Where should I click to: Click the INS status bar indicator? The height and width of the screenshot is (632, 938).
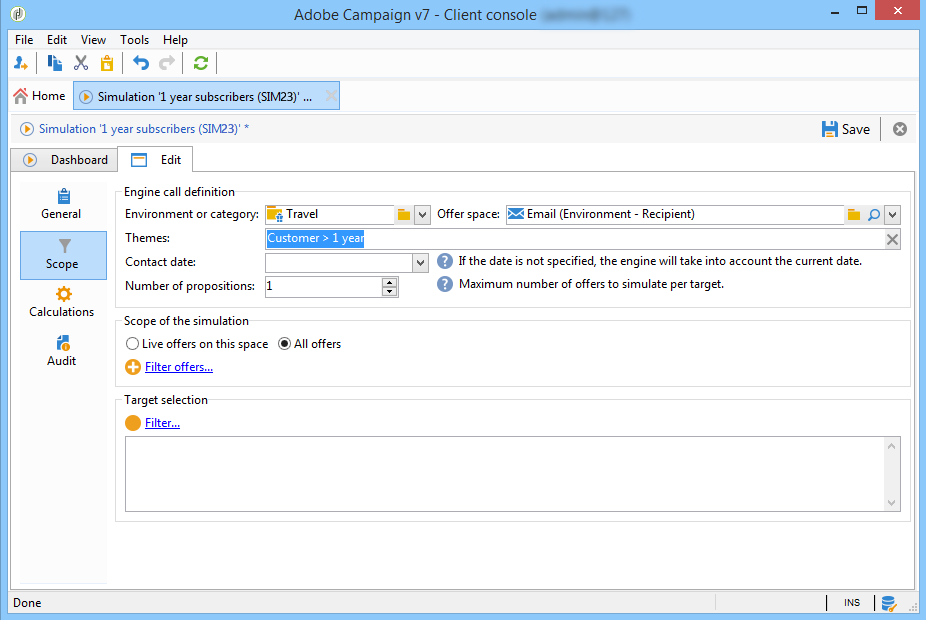click(852, 603)
